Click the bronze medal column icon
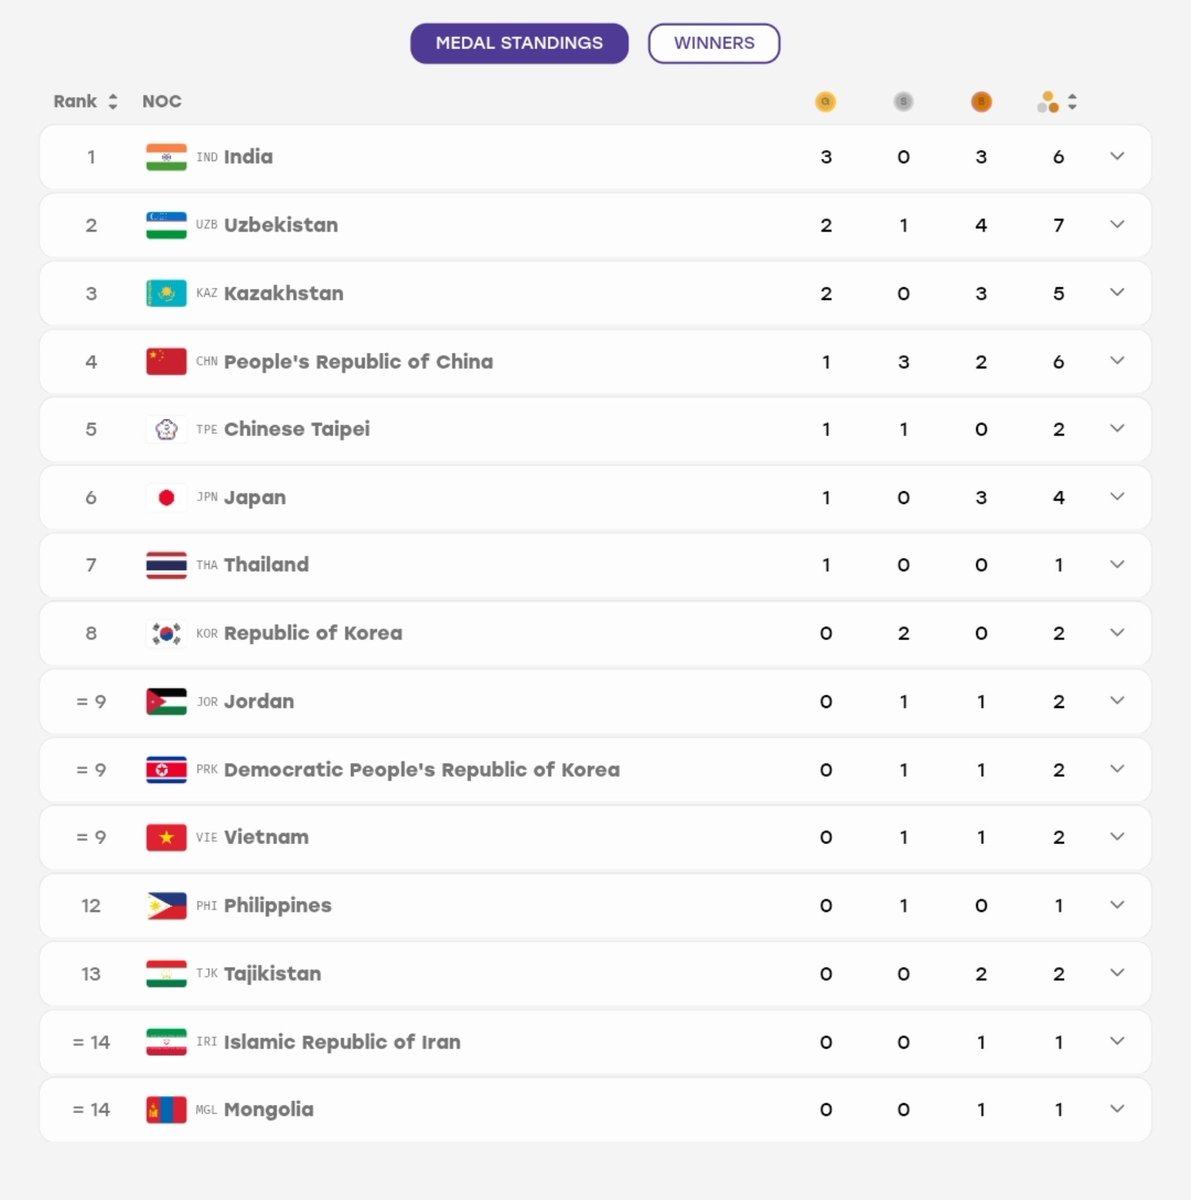1191x1200 pixels. pos(981,101)
